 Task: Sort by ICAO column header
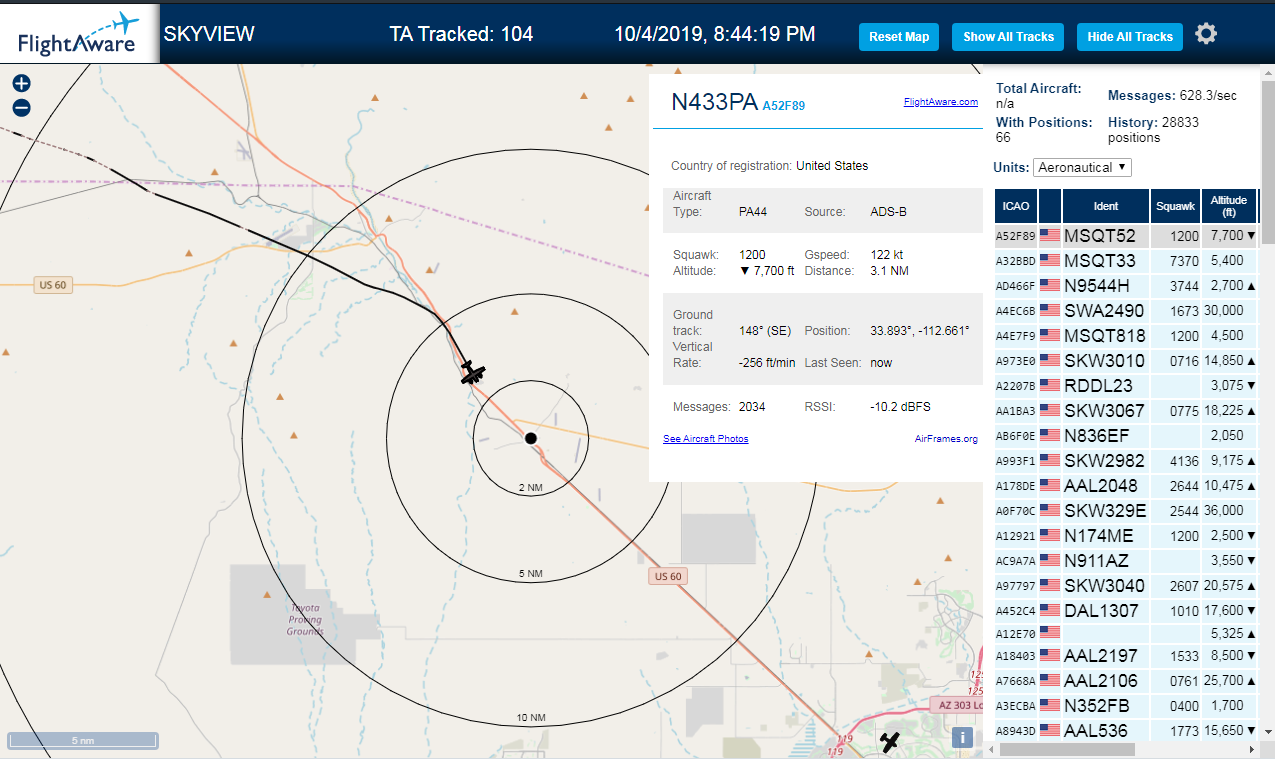pos(1016,206)
